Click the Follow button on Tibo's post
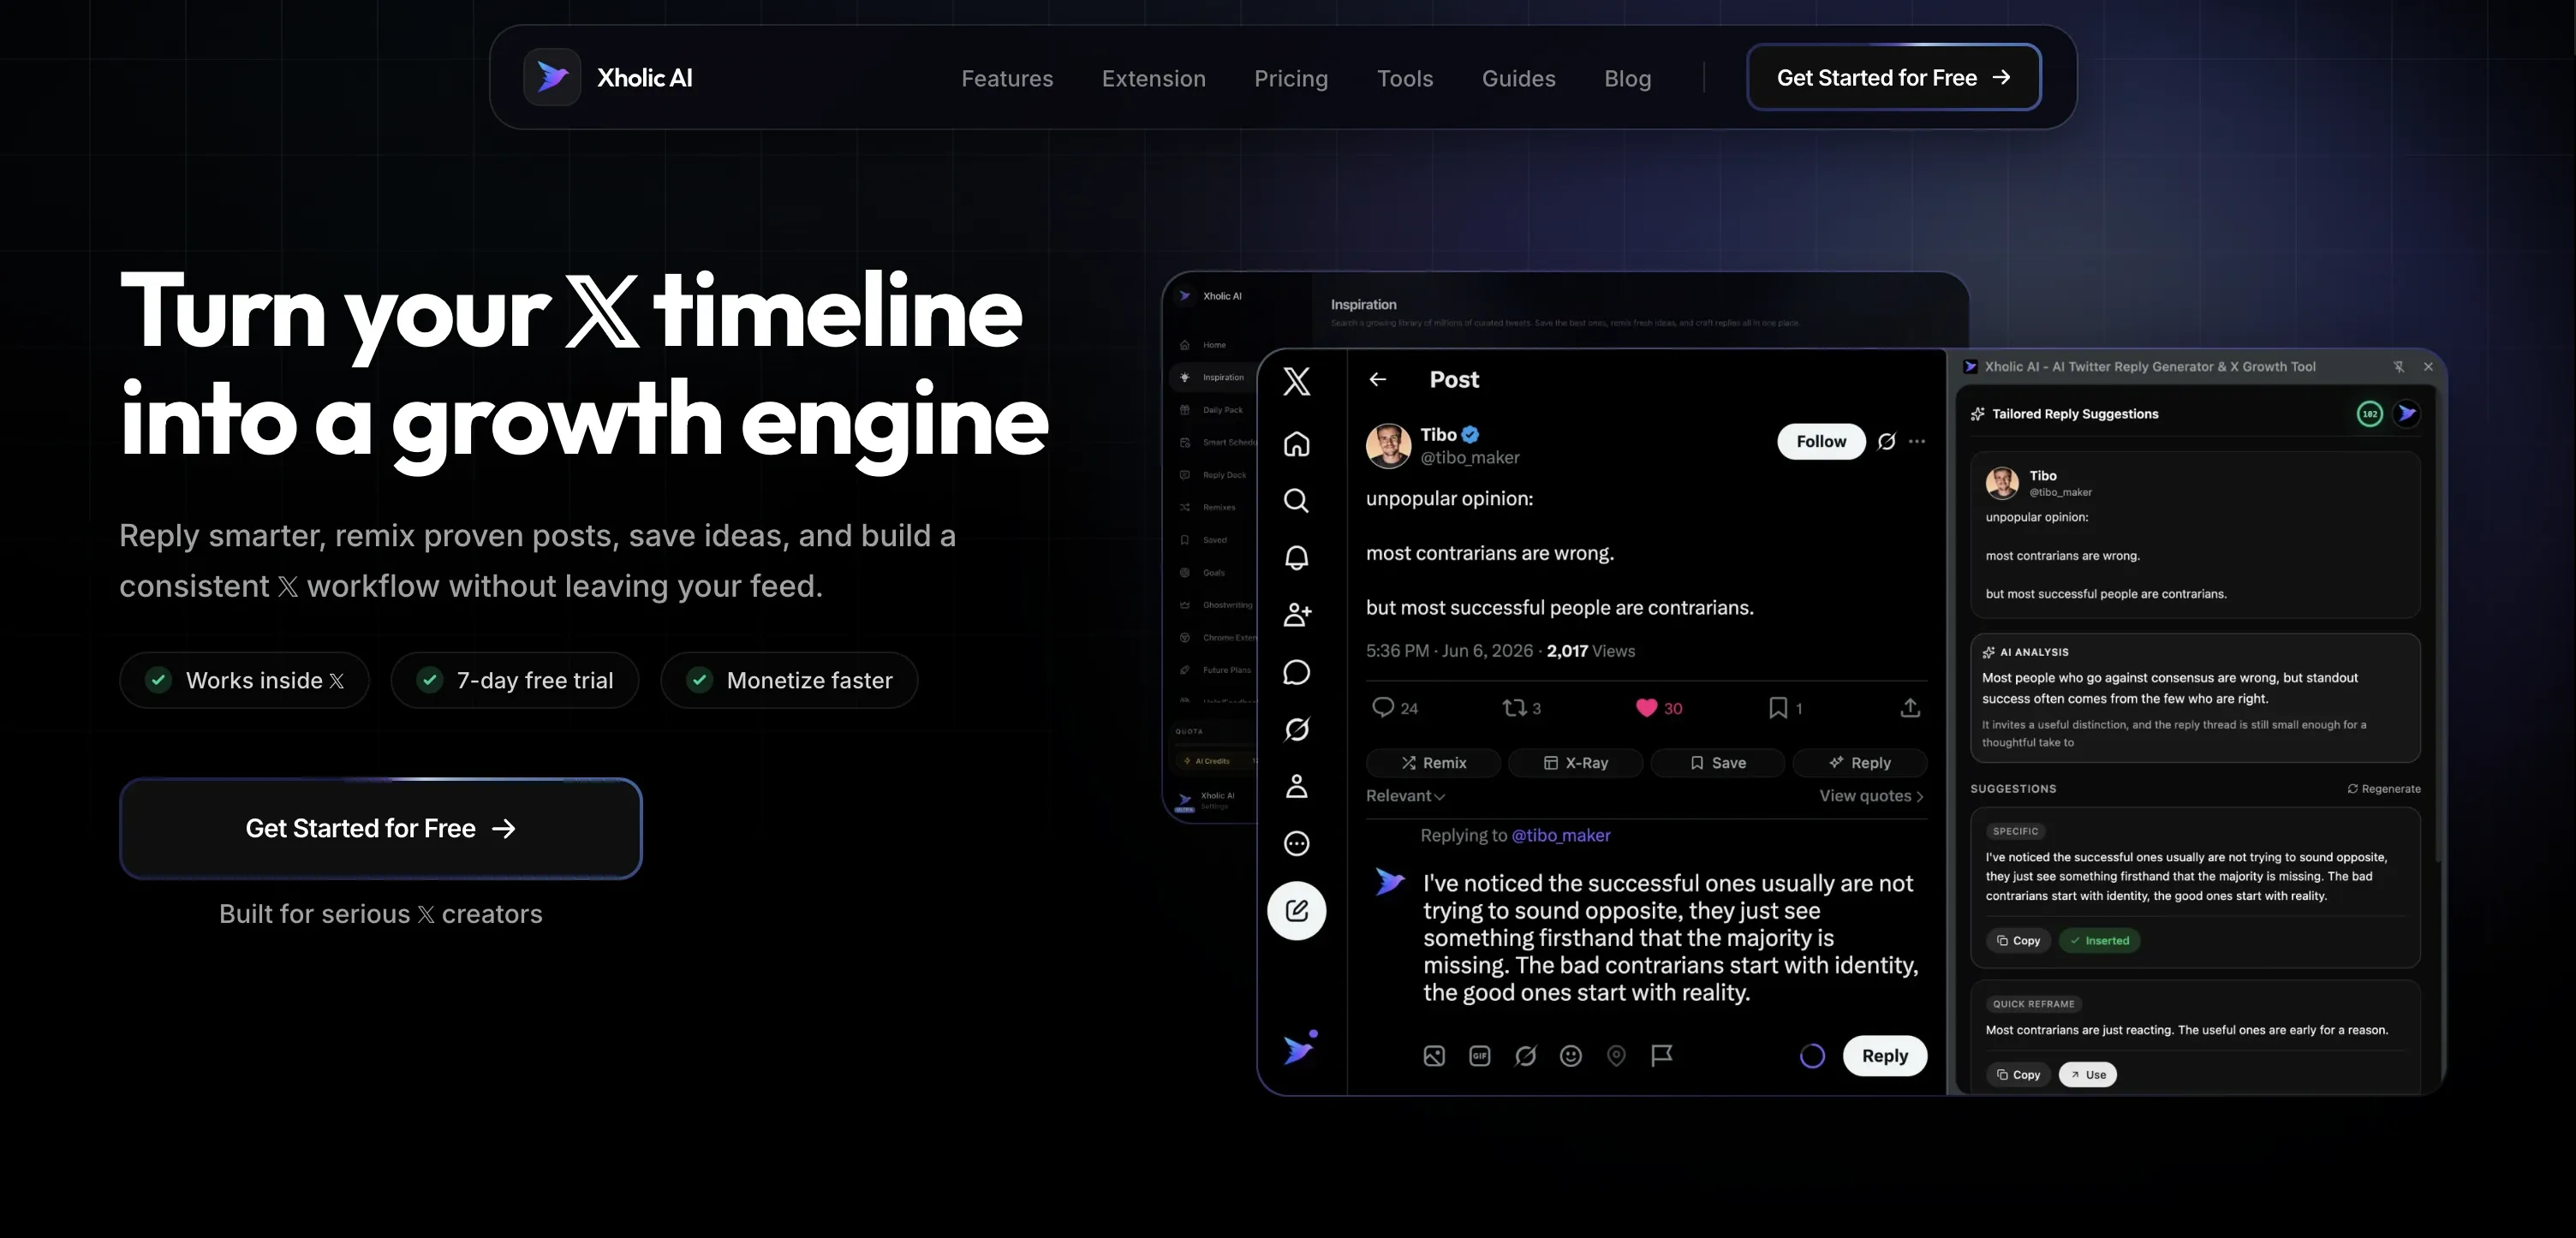The image size is (2576, 1238). (x=1821, y=441)
